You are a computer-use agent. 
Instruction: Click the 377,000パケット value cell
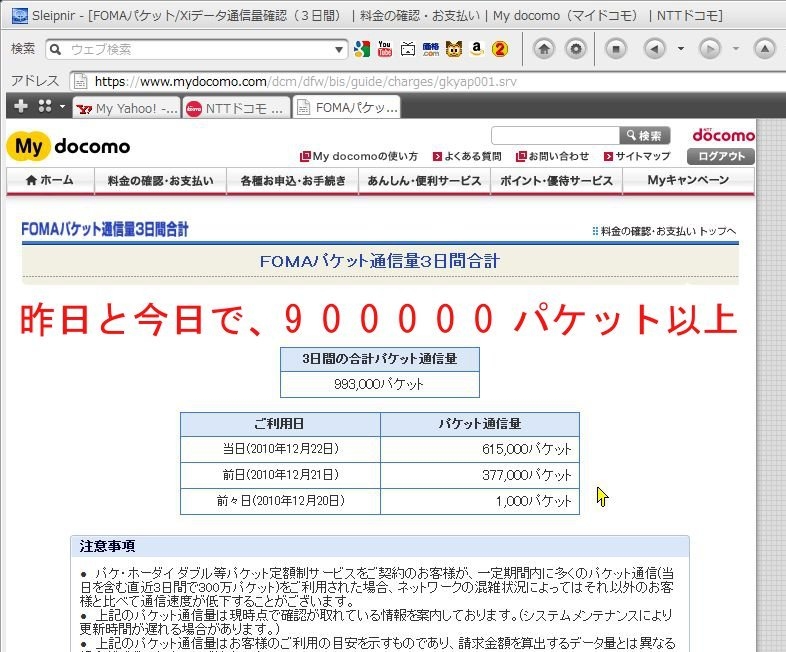(480, 475)
